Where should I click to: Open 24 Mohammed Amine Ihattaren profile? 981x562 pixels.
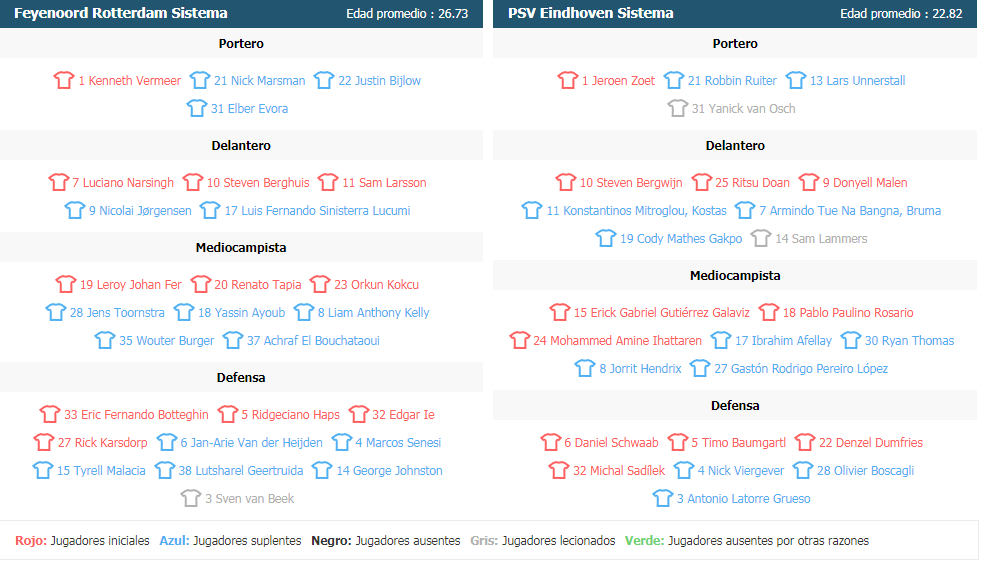(617, 341)
